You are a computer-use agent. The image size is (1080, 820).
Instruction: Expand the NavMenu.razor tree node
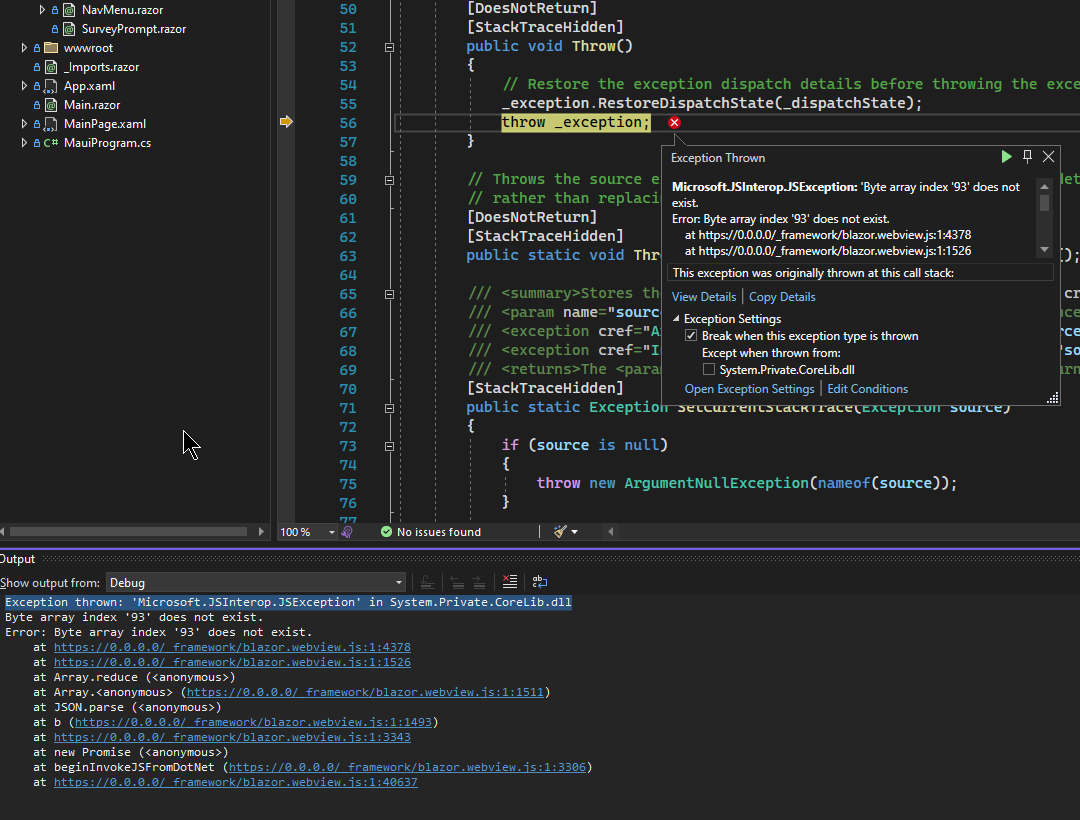click(x=42, y=10)
